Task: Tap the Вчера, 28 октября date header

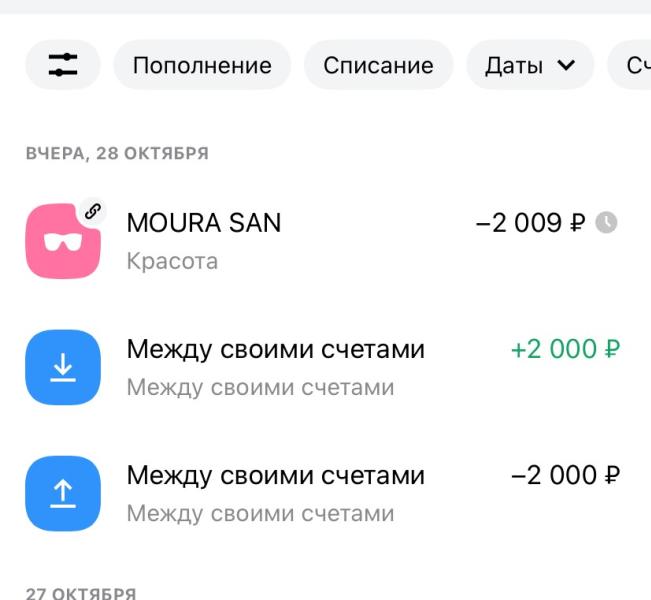Action: (117, 153)
